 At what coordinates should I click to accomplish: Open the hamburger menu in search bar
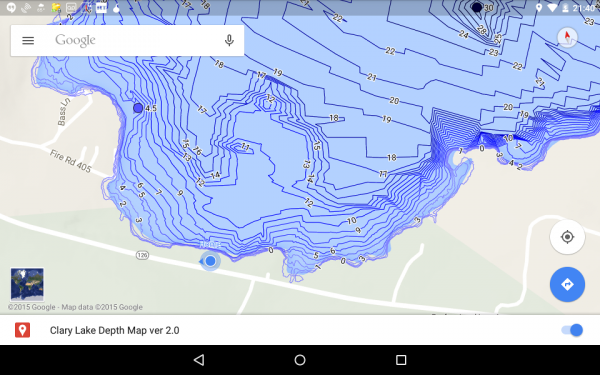[28, 40]
